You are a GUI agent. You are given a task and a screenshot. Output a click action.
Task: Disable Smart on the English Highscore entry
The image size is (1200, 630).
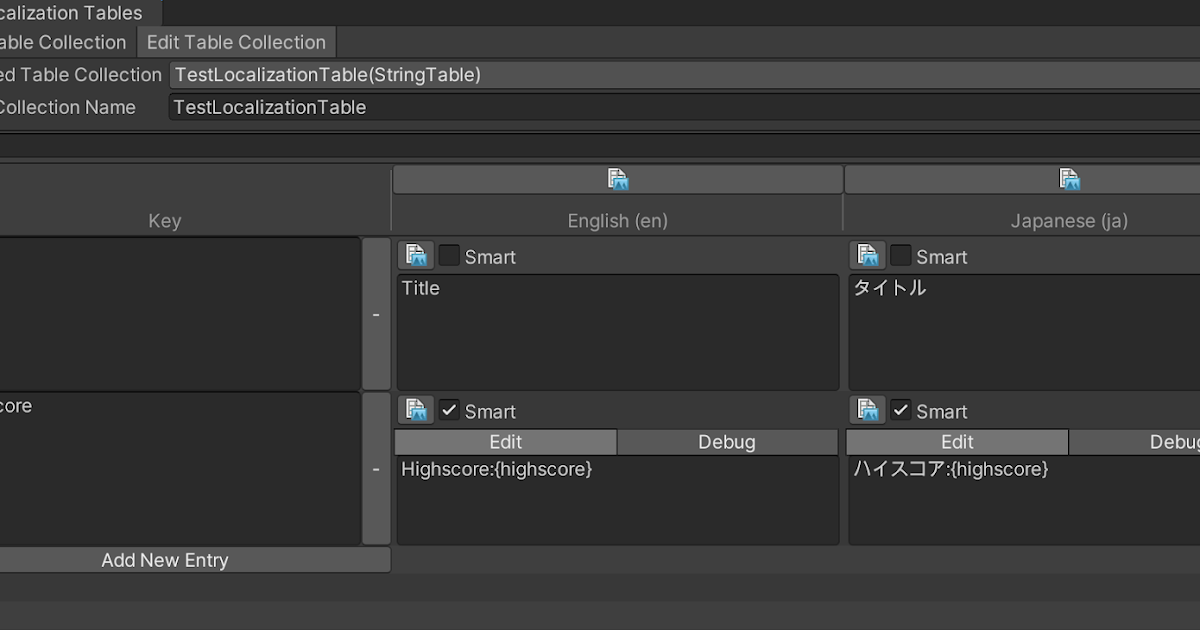coord(449,410)
